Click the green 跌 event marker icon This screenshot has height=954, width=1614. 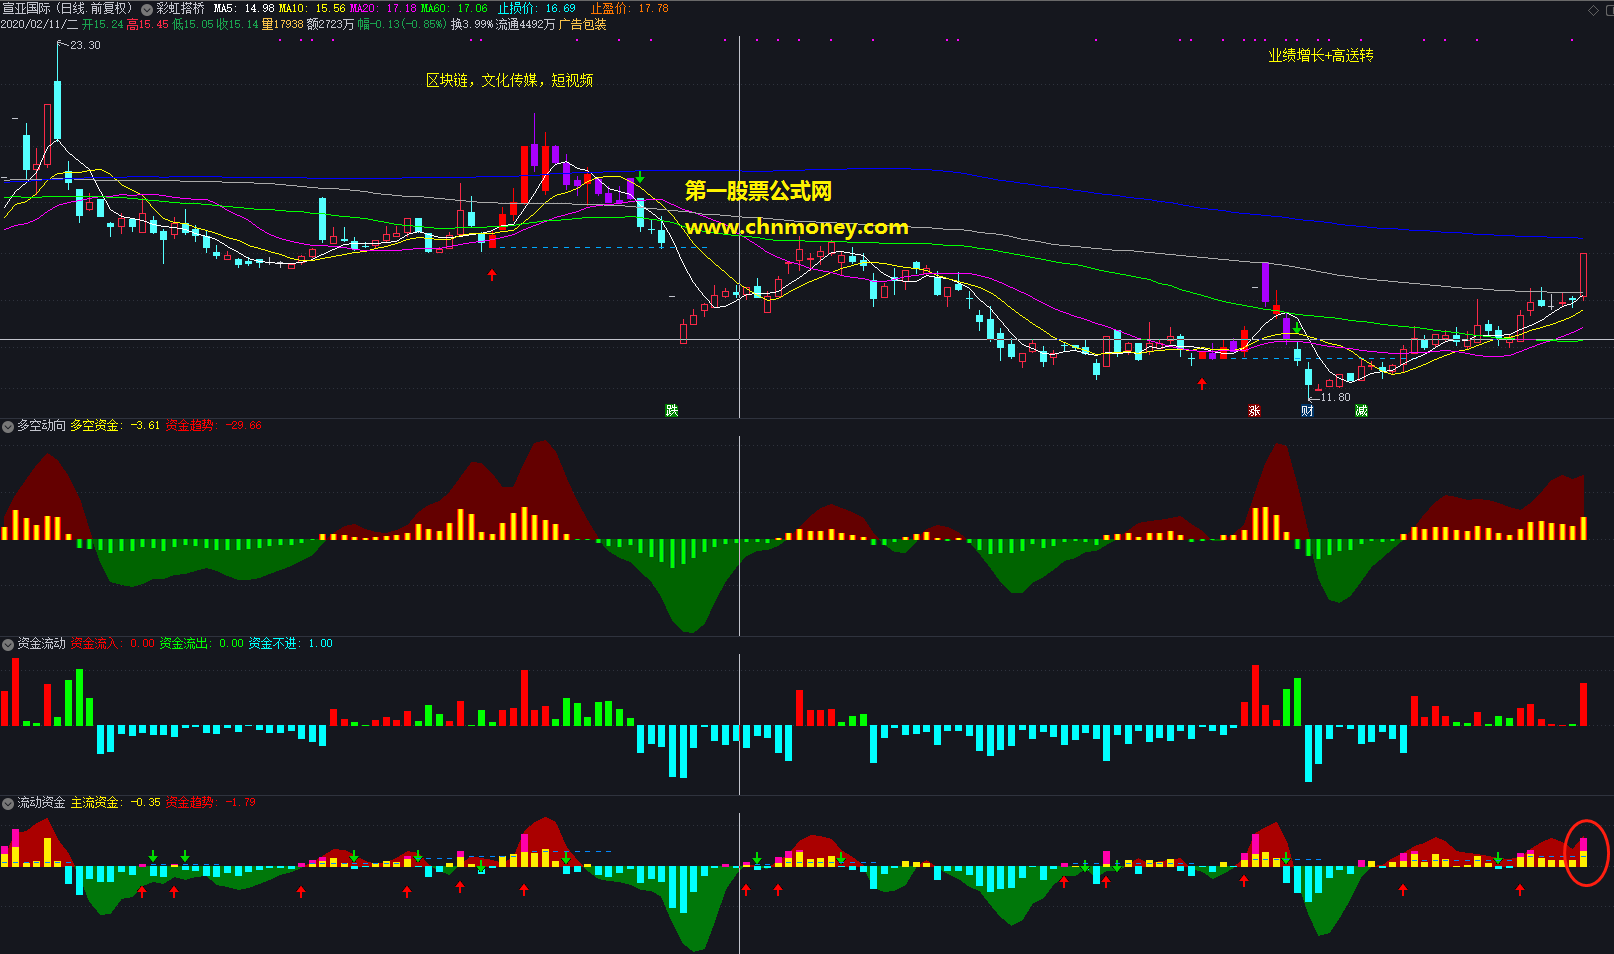coord(672,410)
